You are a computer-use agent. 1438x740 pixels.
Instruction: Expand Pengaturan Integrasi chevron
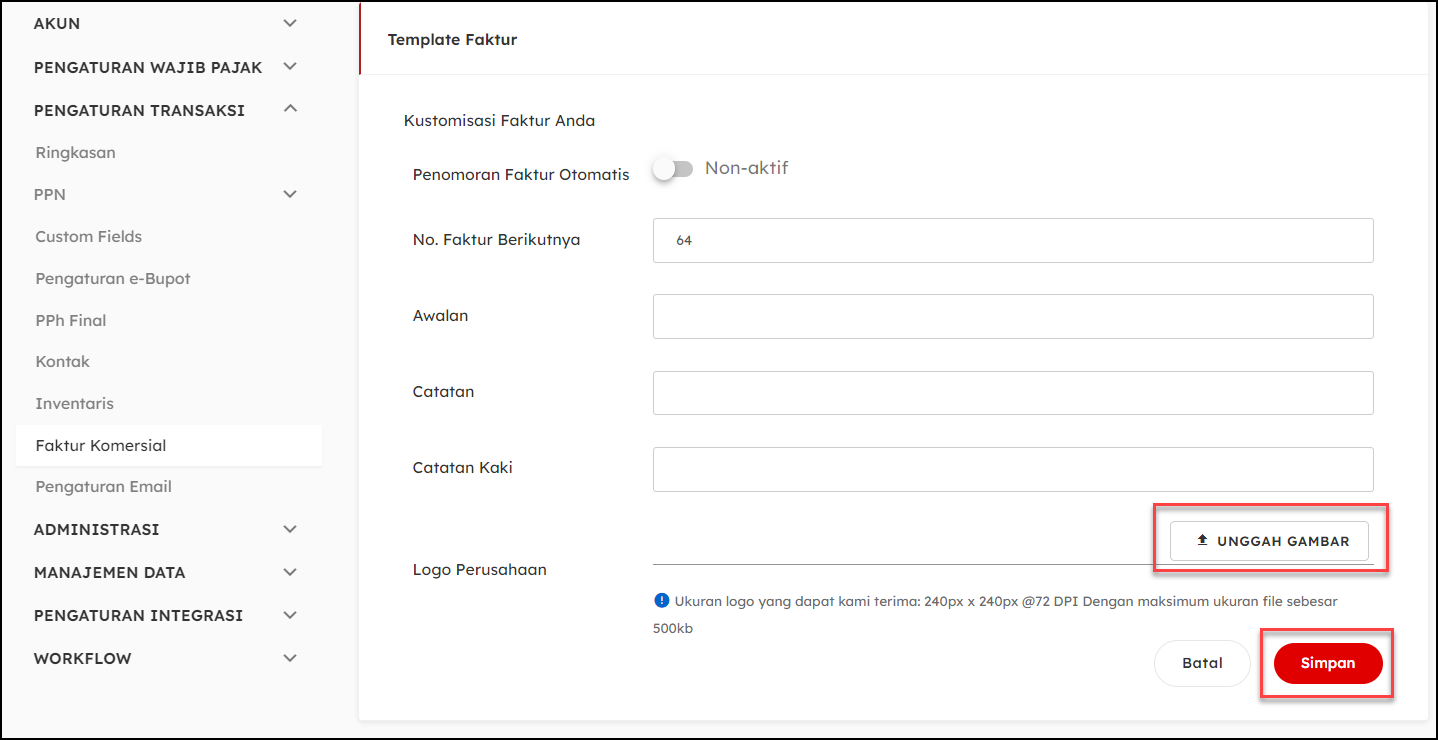click(x=290, y=615)
